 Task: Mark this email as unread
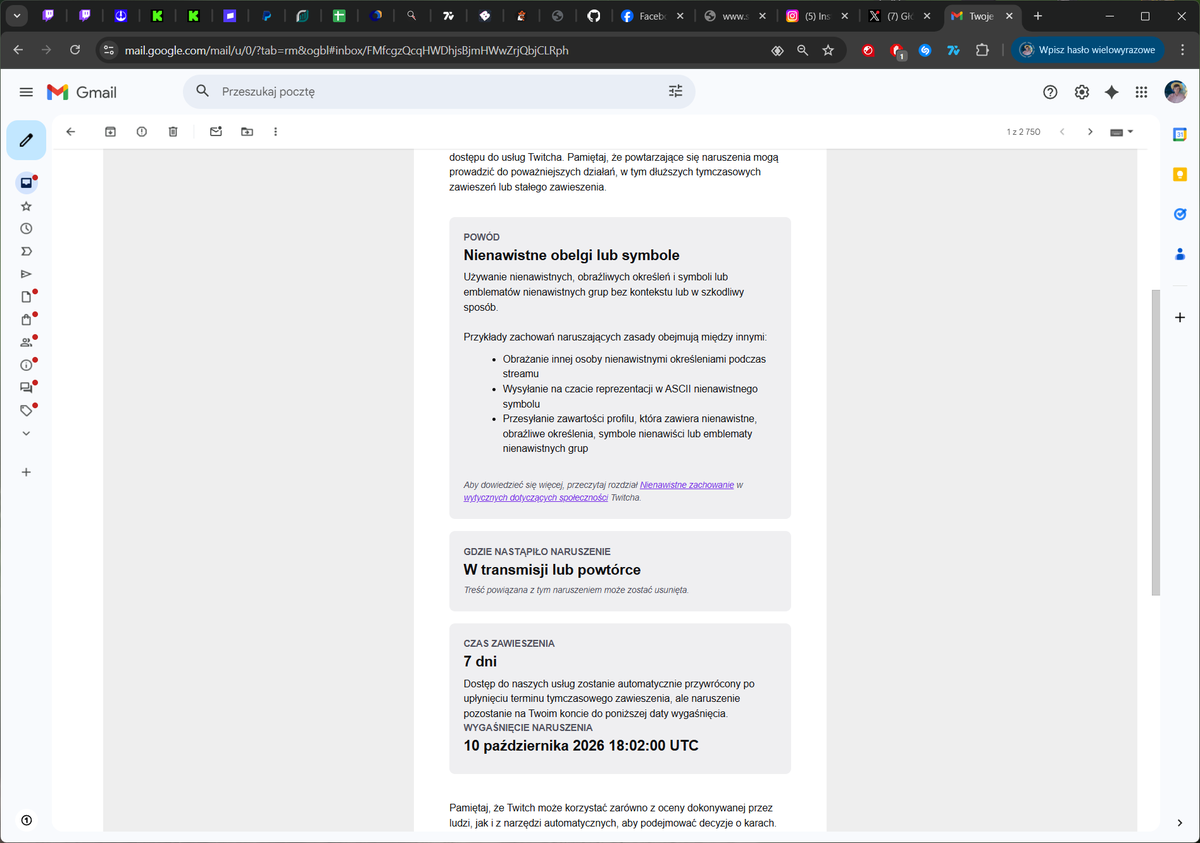click(x=215, y=131)
